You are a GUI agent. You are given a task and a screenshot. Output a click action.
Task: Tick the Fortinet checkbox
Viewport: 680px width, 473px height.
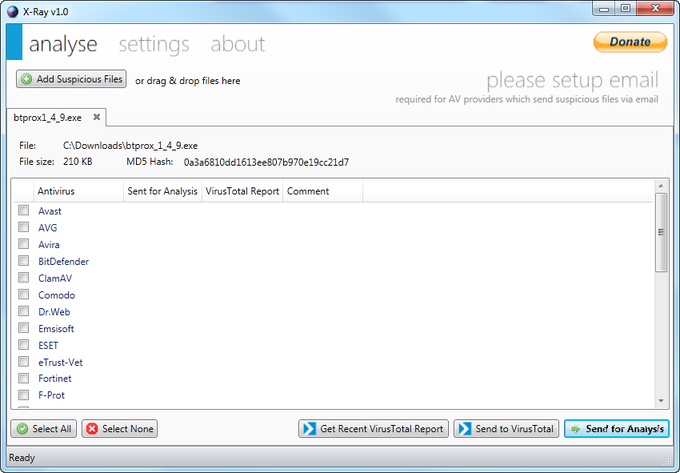(x=23, y=378)
